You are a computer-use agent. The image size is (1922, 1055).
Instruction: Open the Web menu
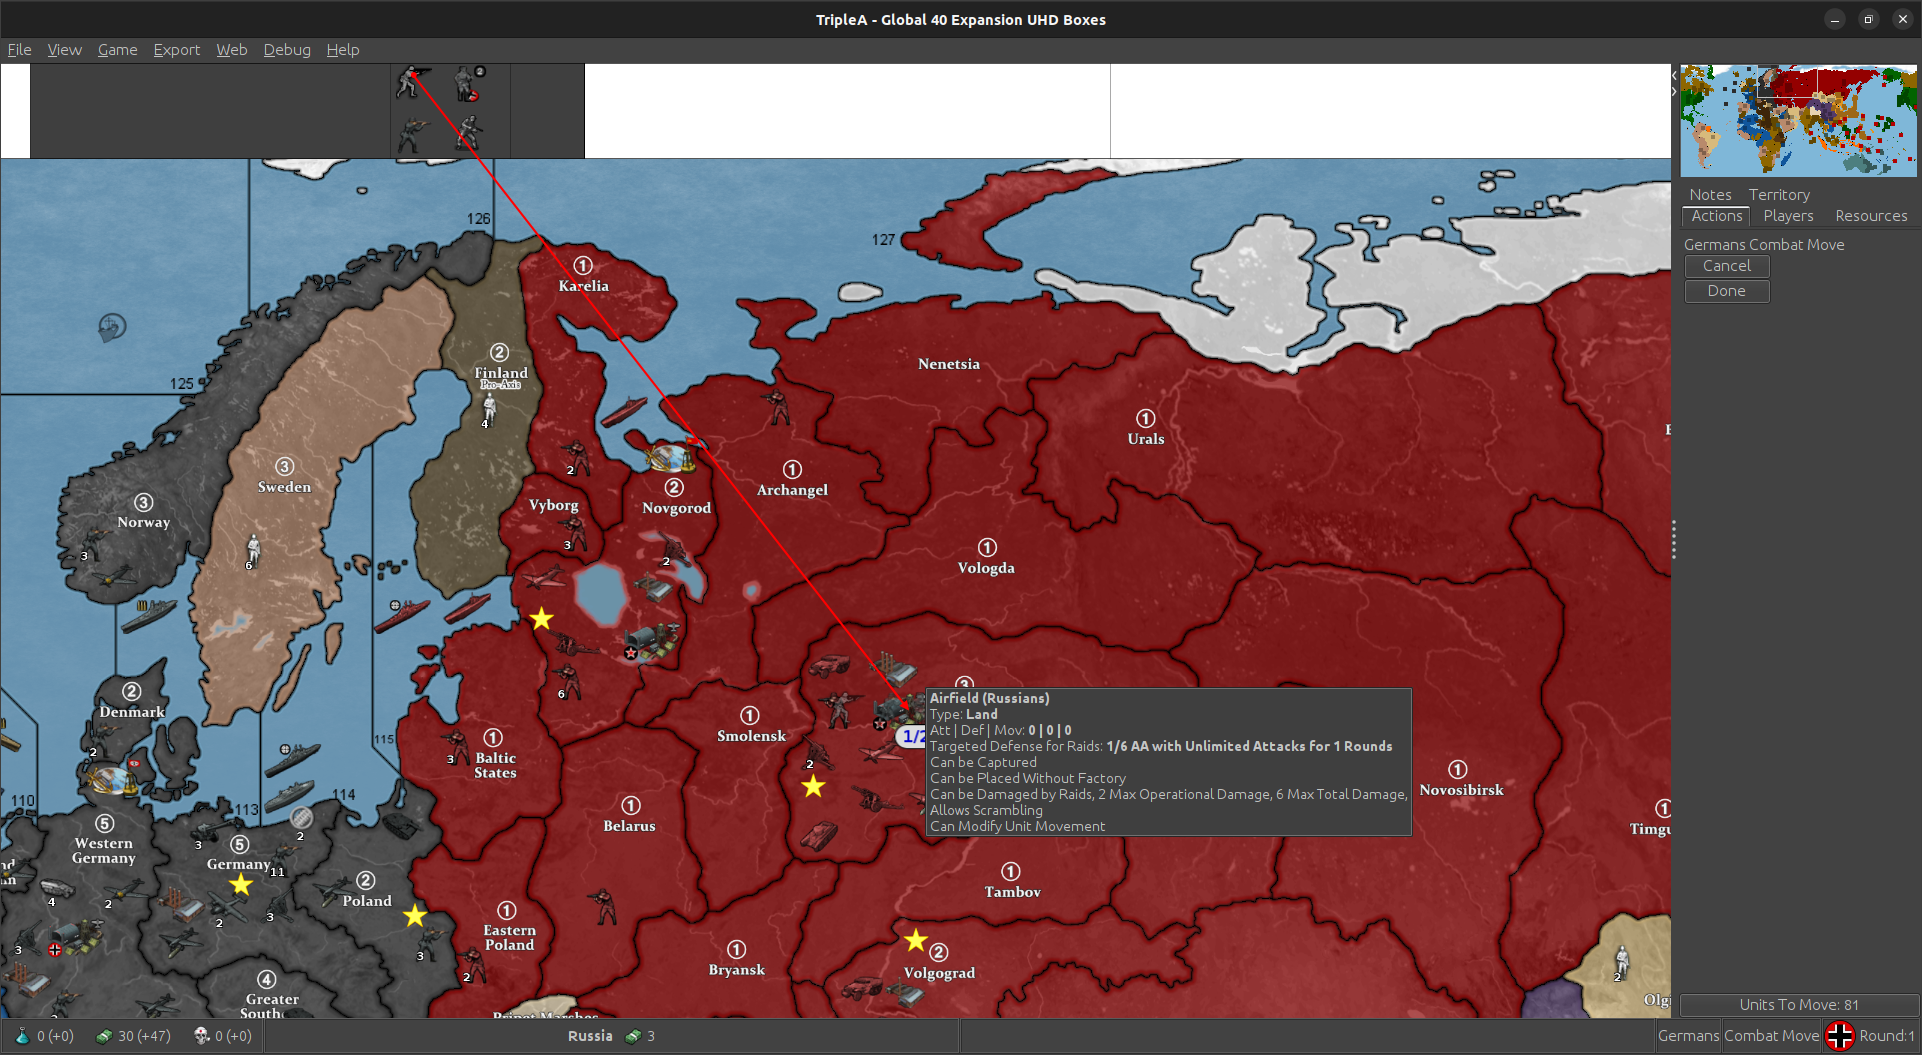coord(232,50)
